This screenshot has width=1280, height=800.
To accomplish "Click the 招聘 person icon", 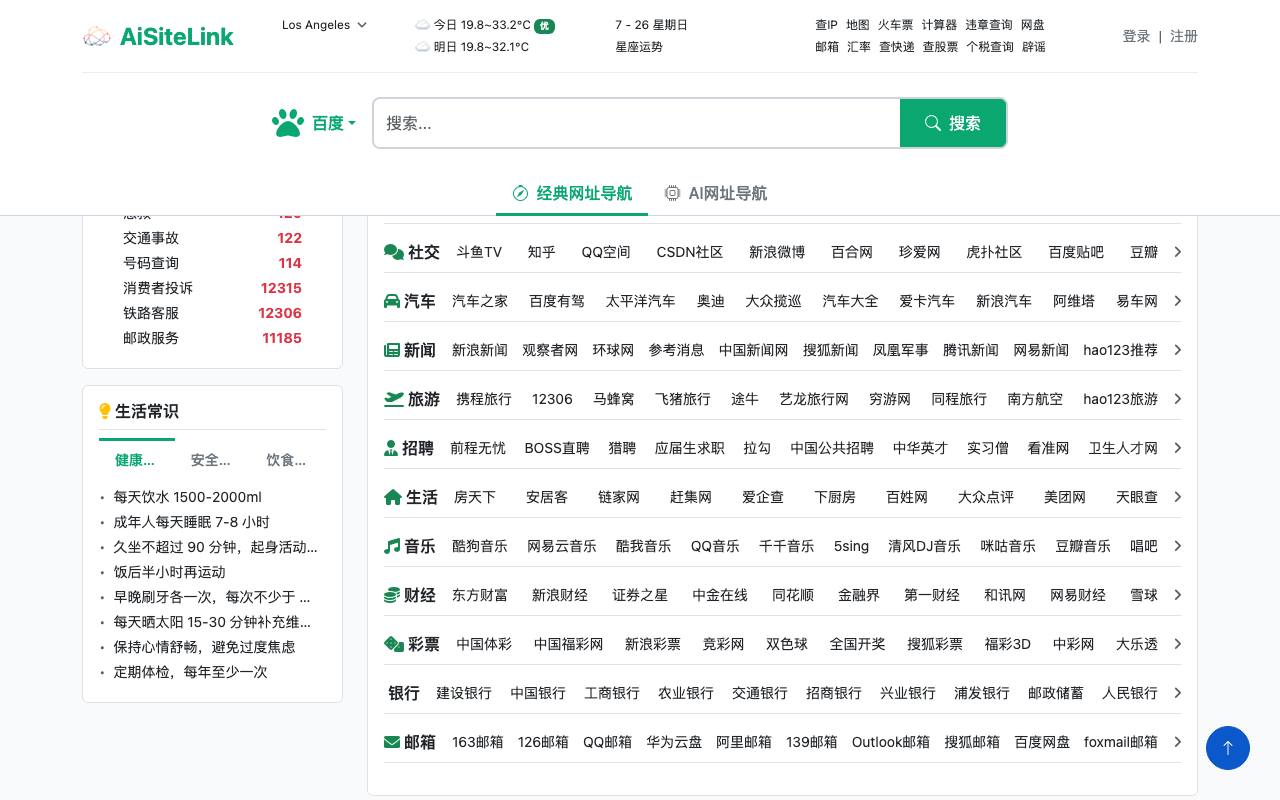I will point(391,448).
